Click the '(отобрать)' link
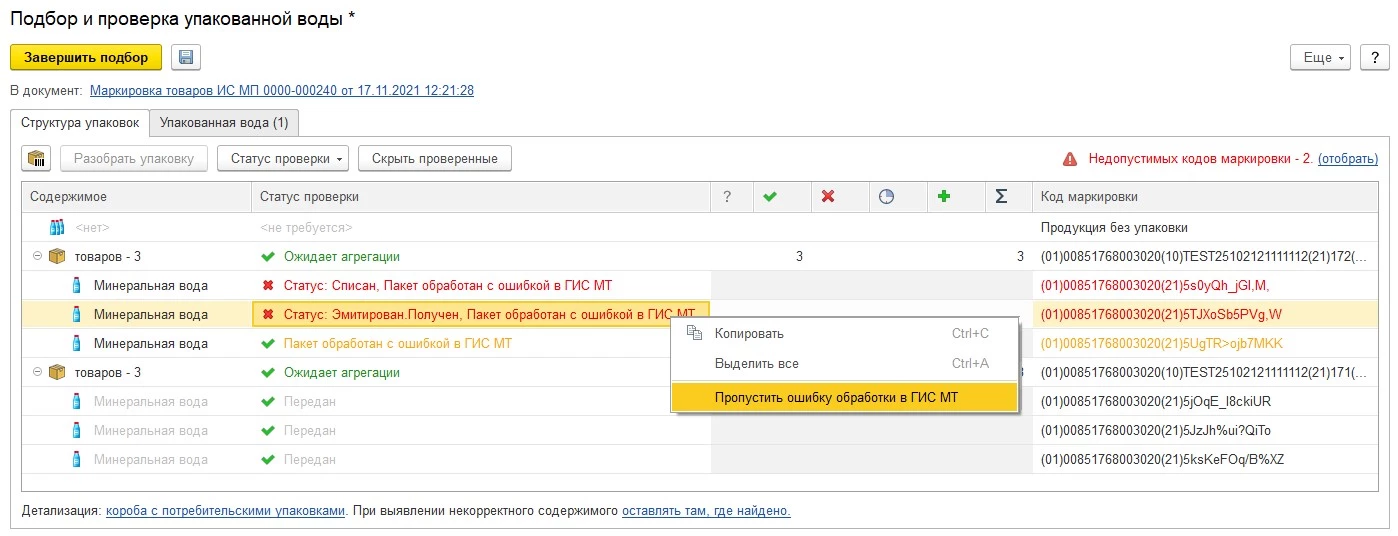The height and width of the screenshot is (536, 1398). coord(1347,159)
